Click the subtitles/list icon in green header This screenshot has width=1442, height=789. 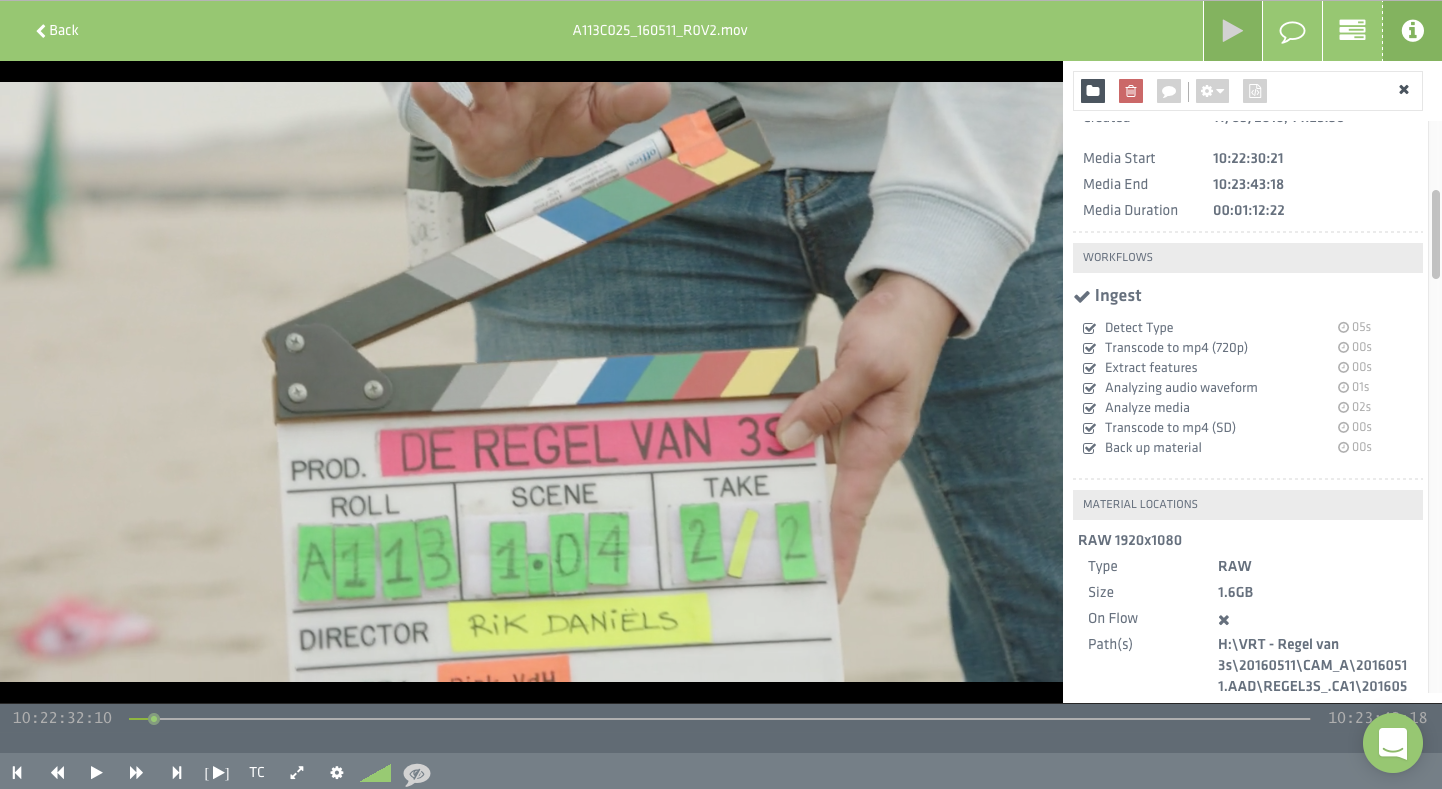click(1352, 30)
